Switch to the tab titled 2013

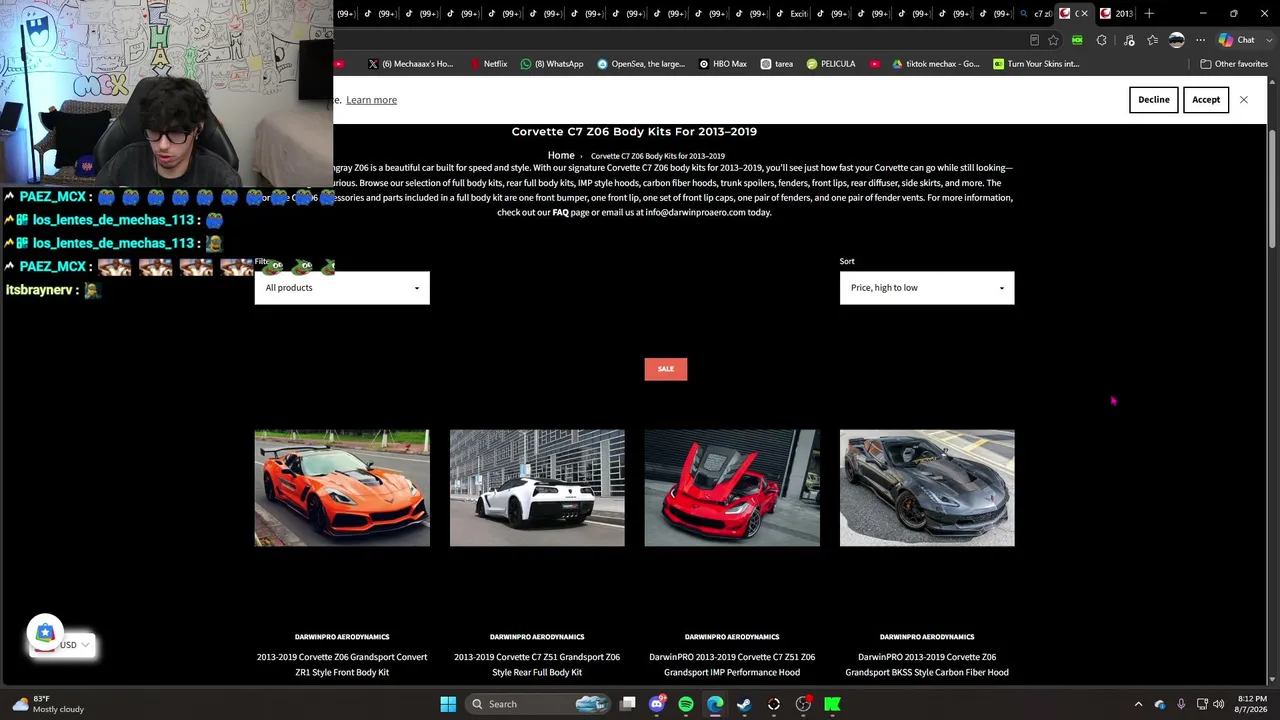point(1118,13)
